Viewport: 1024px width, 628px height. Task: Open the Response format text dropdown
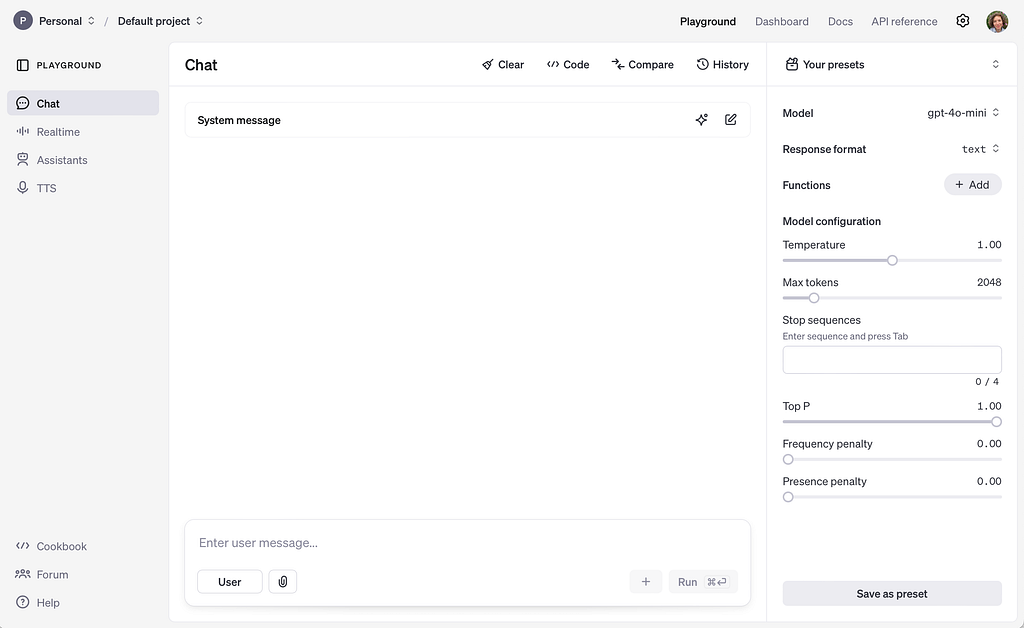pyautogui.click(x=980, y=149)
